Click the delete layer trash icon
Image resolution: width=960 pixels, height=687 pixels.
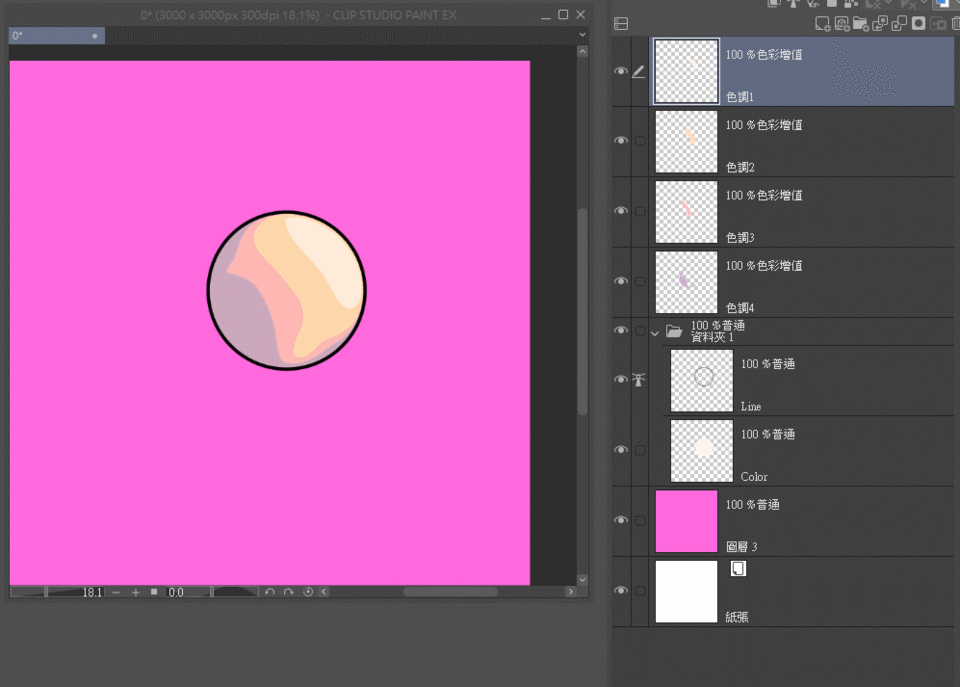957,23
